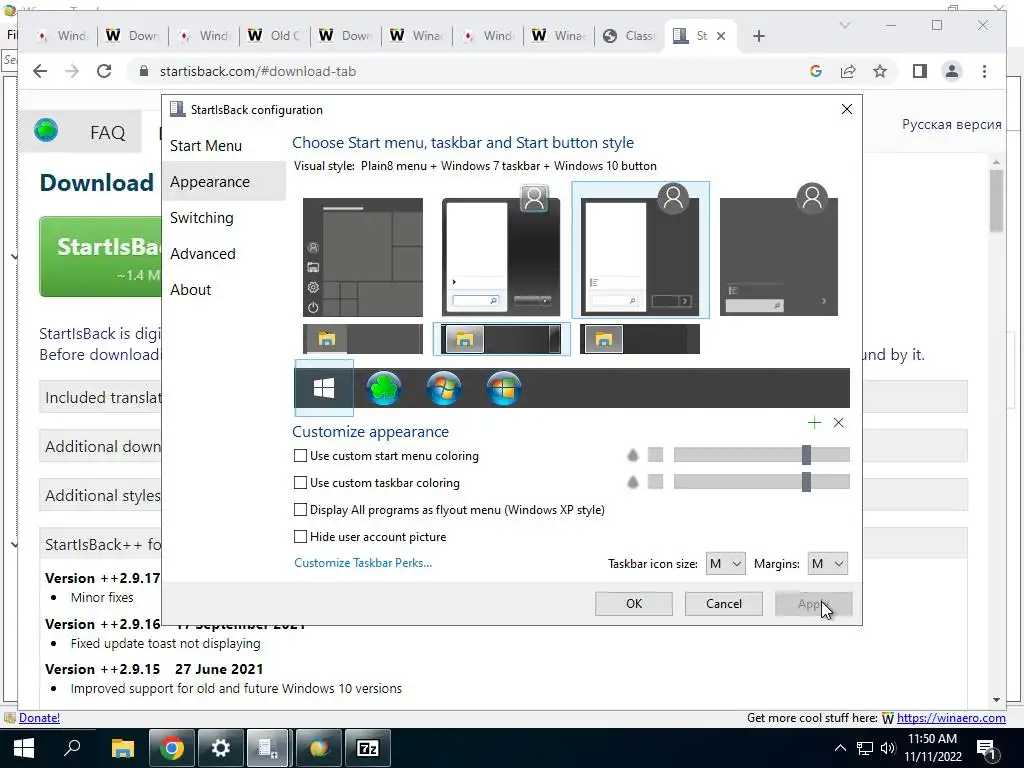Open 7-Zip from taskbar

click(x=368, y=748)
